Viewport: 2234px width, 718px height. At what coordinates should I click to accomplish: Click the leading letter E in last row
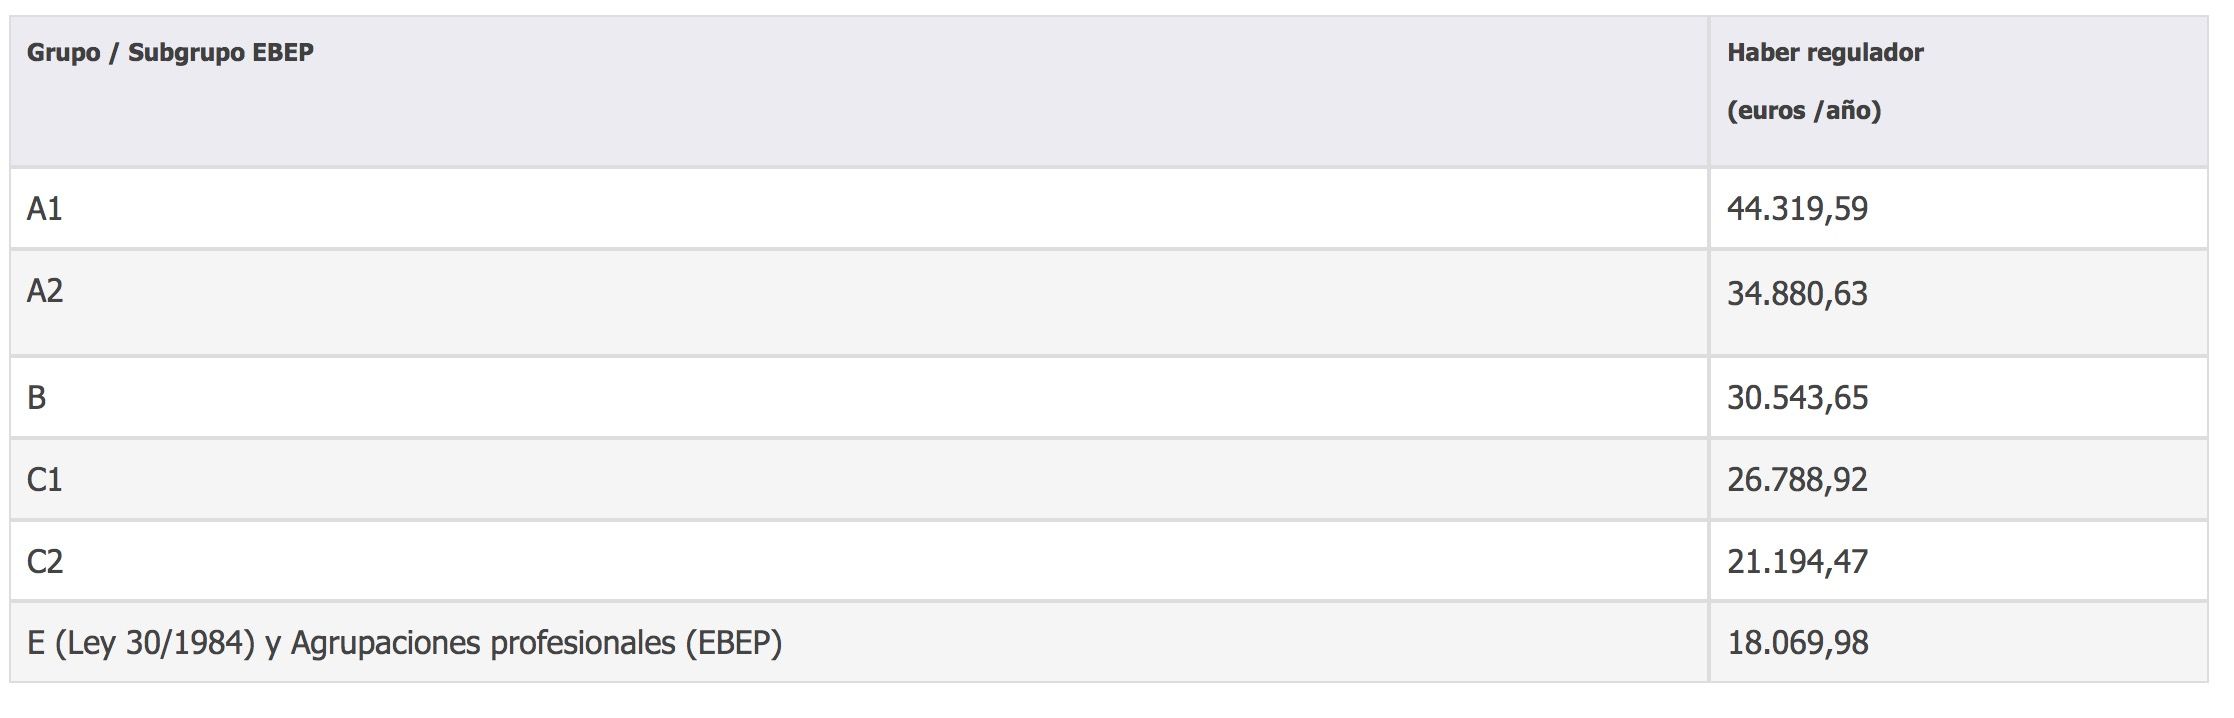36,643
